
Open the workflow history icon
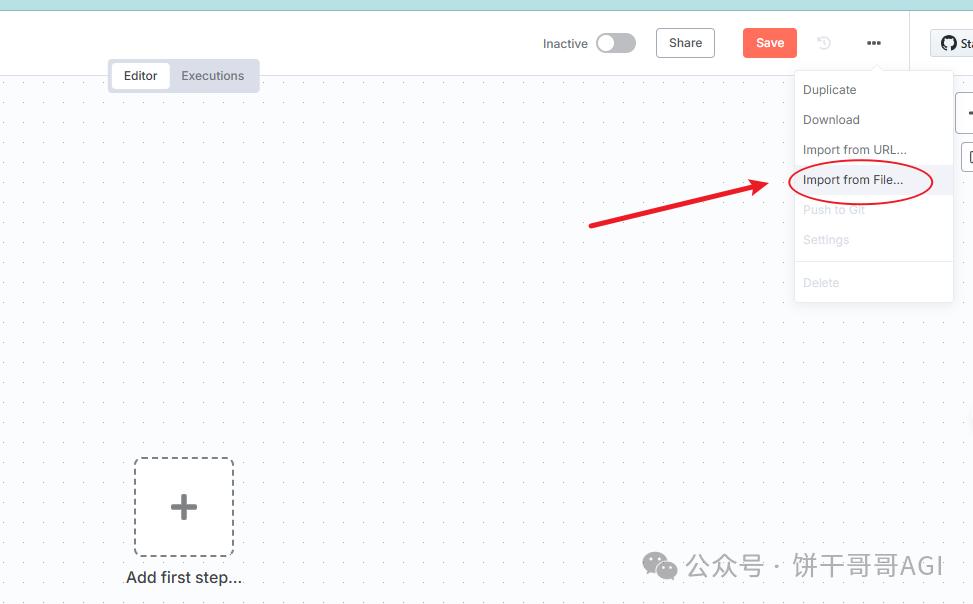pyautogui.click(x=824, y=43)
